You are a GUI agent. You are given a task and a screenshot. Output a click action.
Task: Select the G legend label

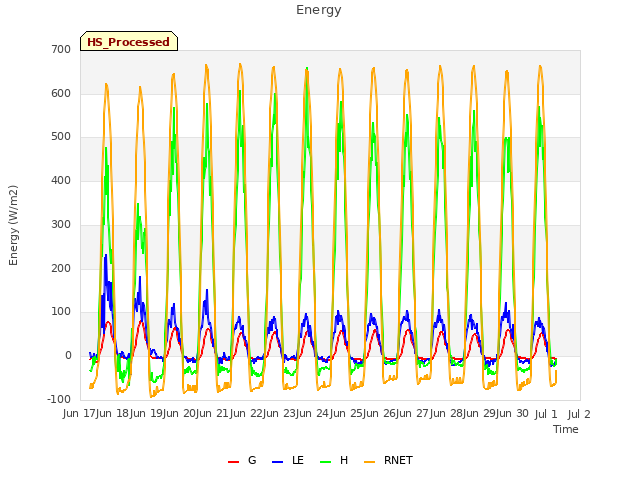(x=252, y=460)
